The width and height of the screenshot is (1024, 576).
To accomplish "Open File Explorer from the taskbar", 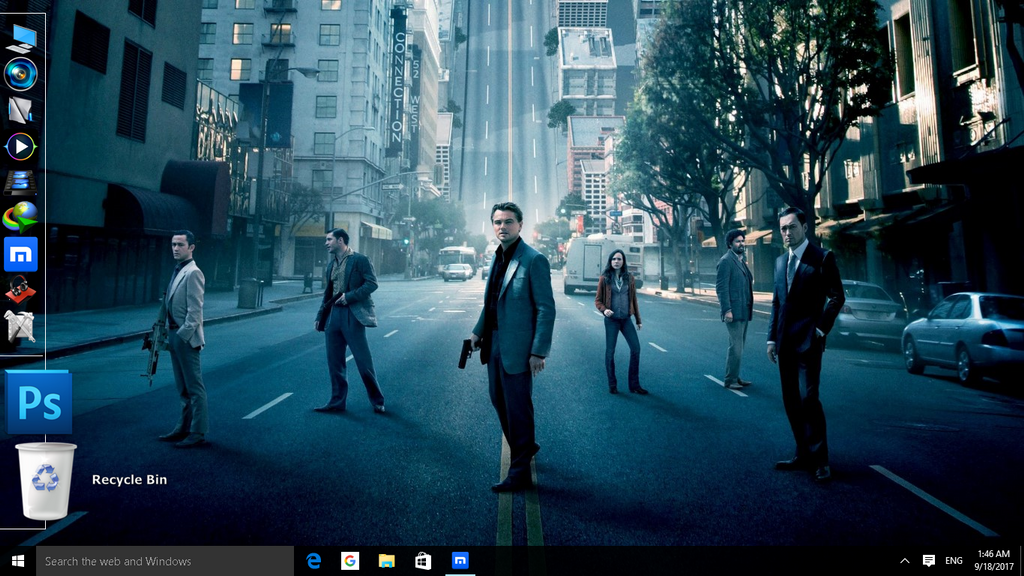I will tap(387, 561).
